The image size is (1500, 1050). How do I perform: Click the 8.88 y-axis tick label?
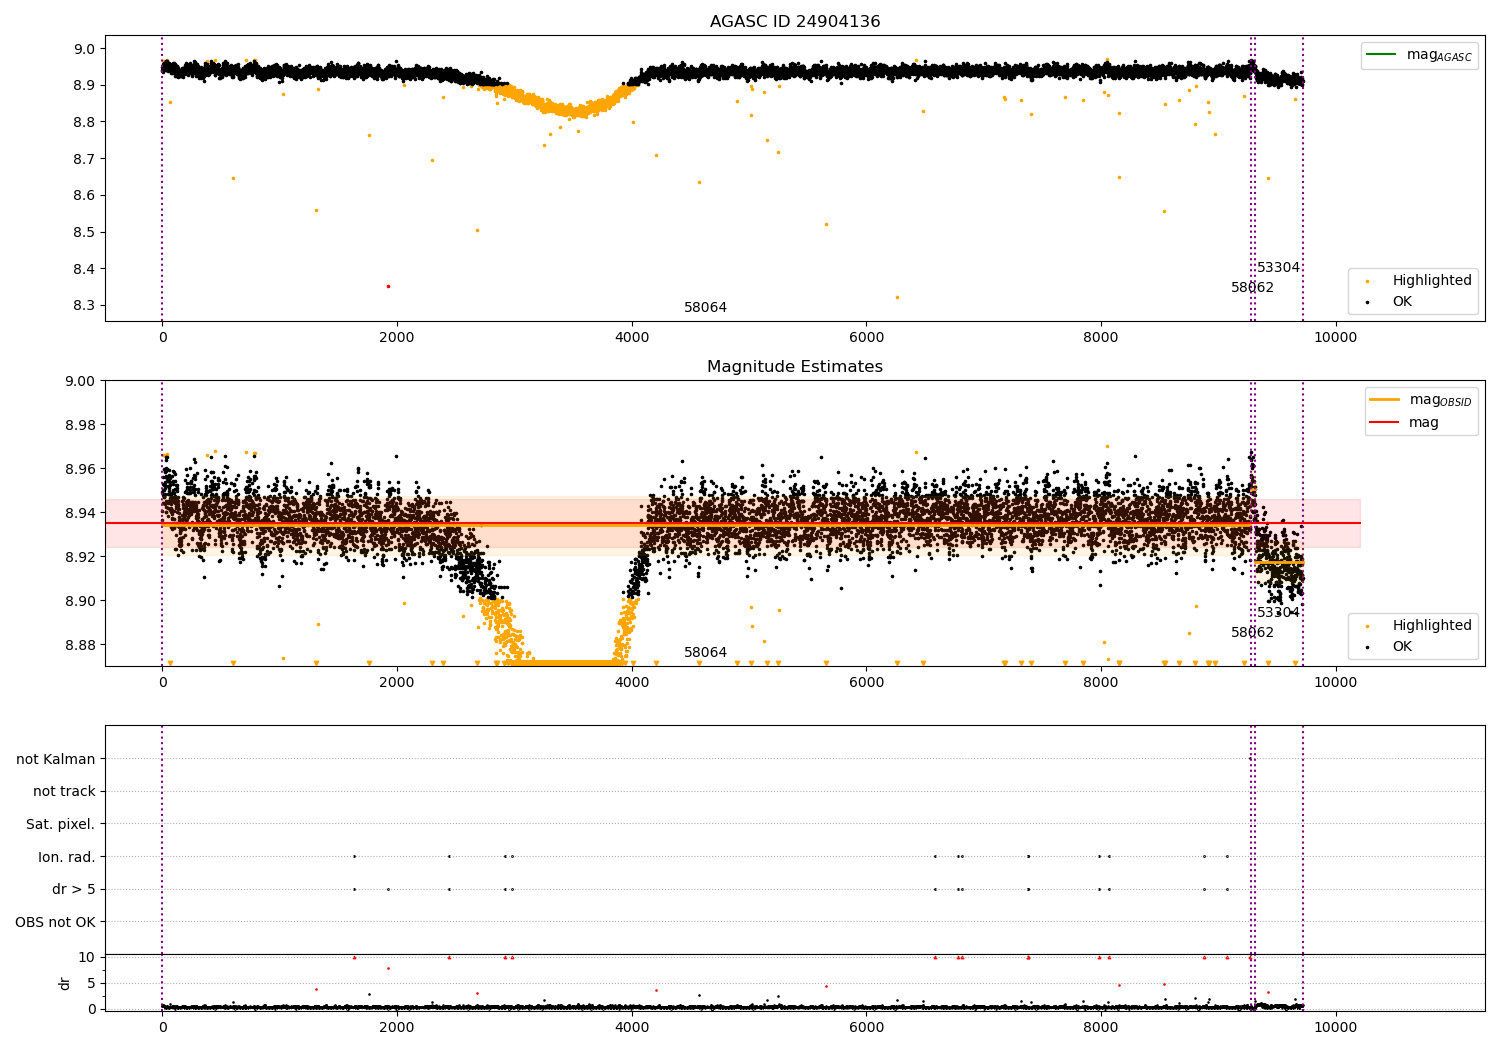pyautogui.click(x=81, y=645)
